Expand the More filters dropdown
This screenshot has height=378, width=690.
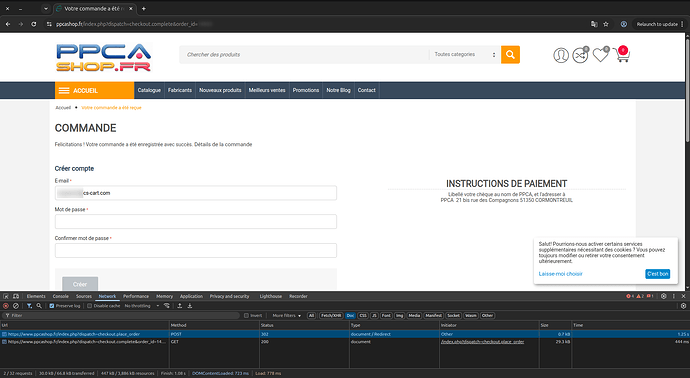pos(286,316)
